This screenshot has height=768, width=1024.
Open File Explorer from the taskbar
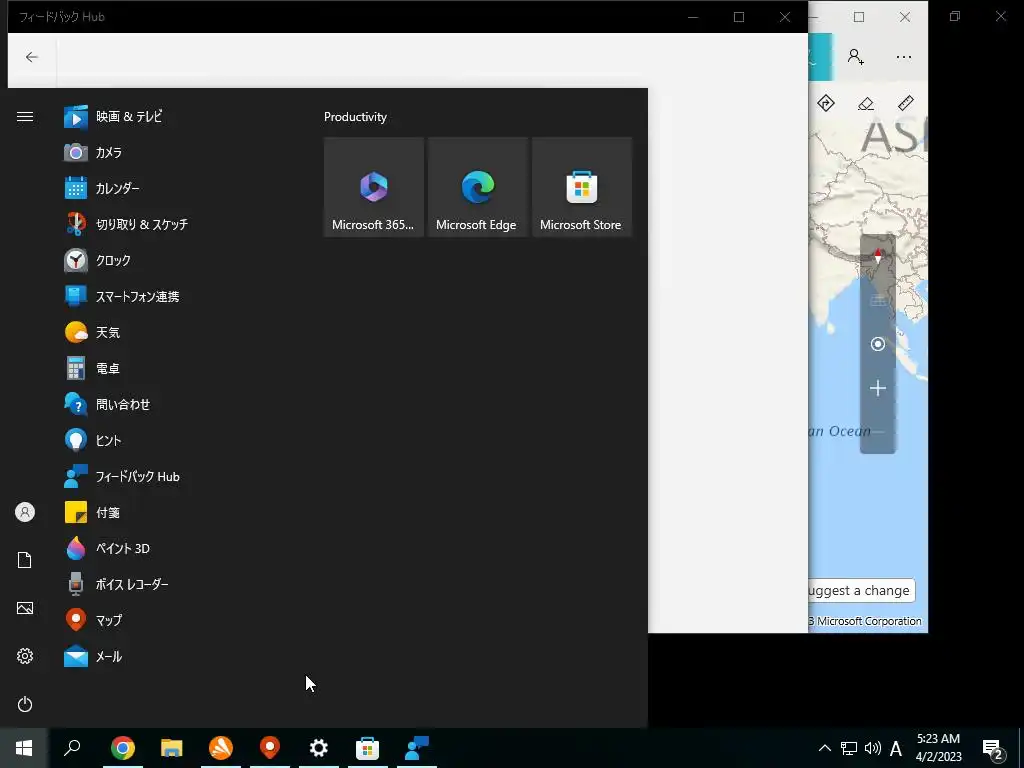172,748
